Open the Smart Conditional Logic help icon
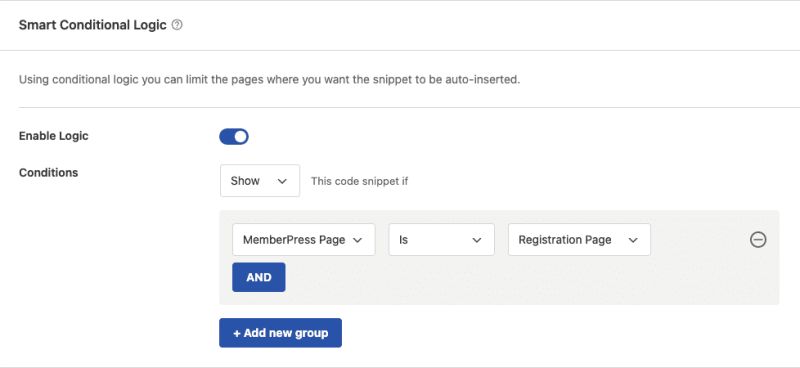Screen dimensions: 800x368 coord(177,25)
